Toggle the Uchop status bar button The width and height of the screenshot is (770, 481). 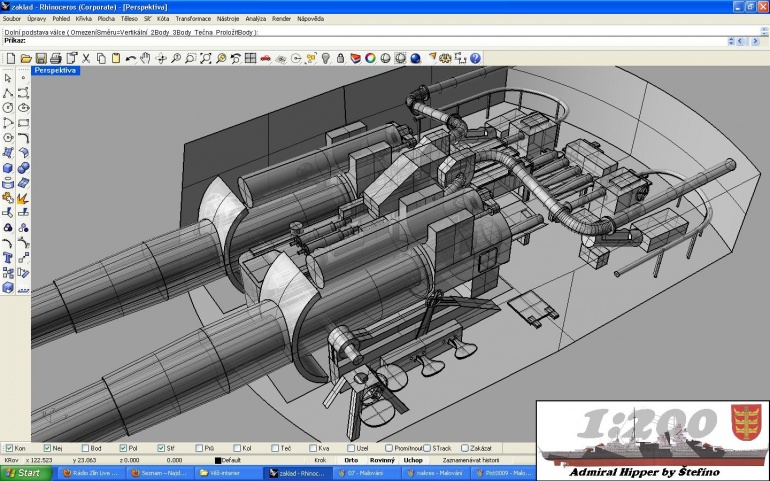pyautogui.click(x=413, y=460)
